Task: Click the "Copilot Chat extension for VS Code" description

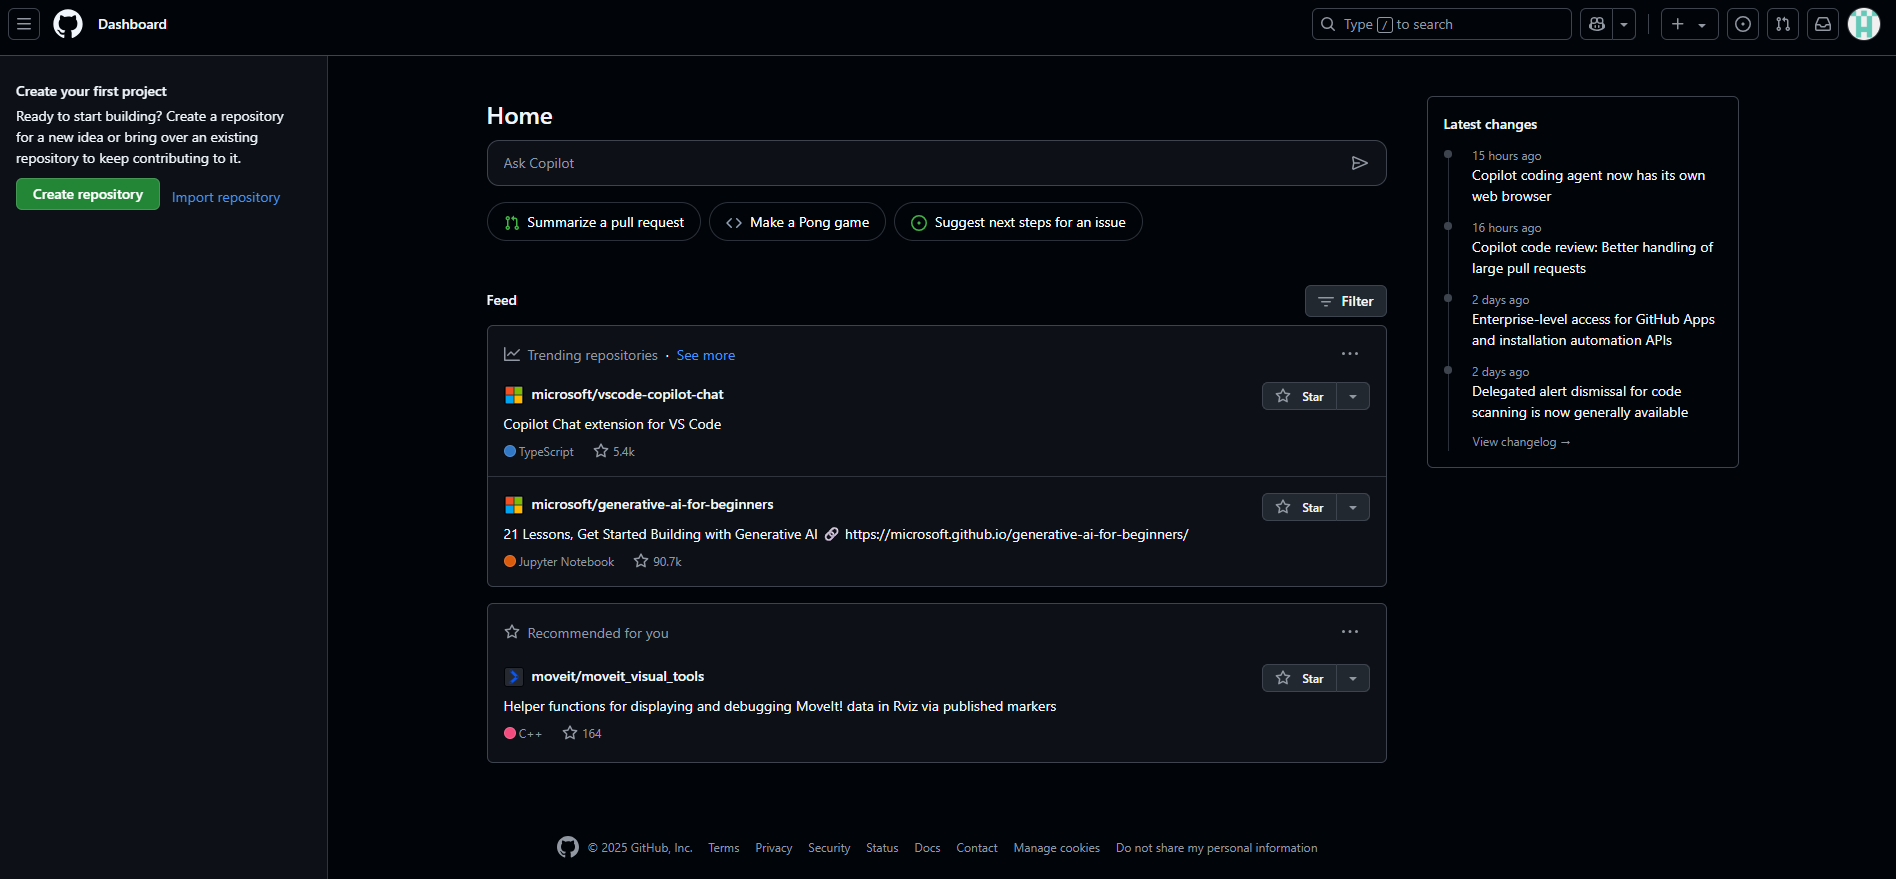Action: (612, 424)
